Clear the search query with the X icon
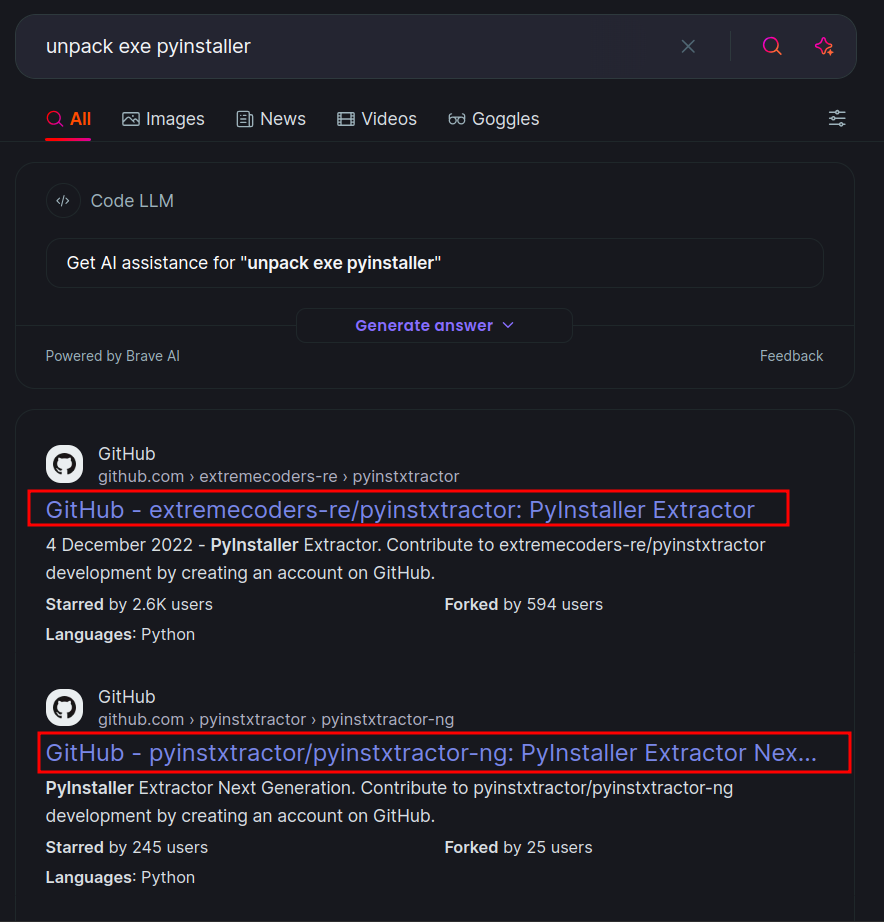This screenshot has height=922, width=884. pos(688,46)
